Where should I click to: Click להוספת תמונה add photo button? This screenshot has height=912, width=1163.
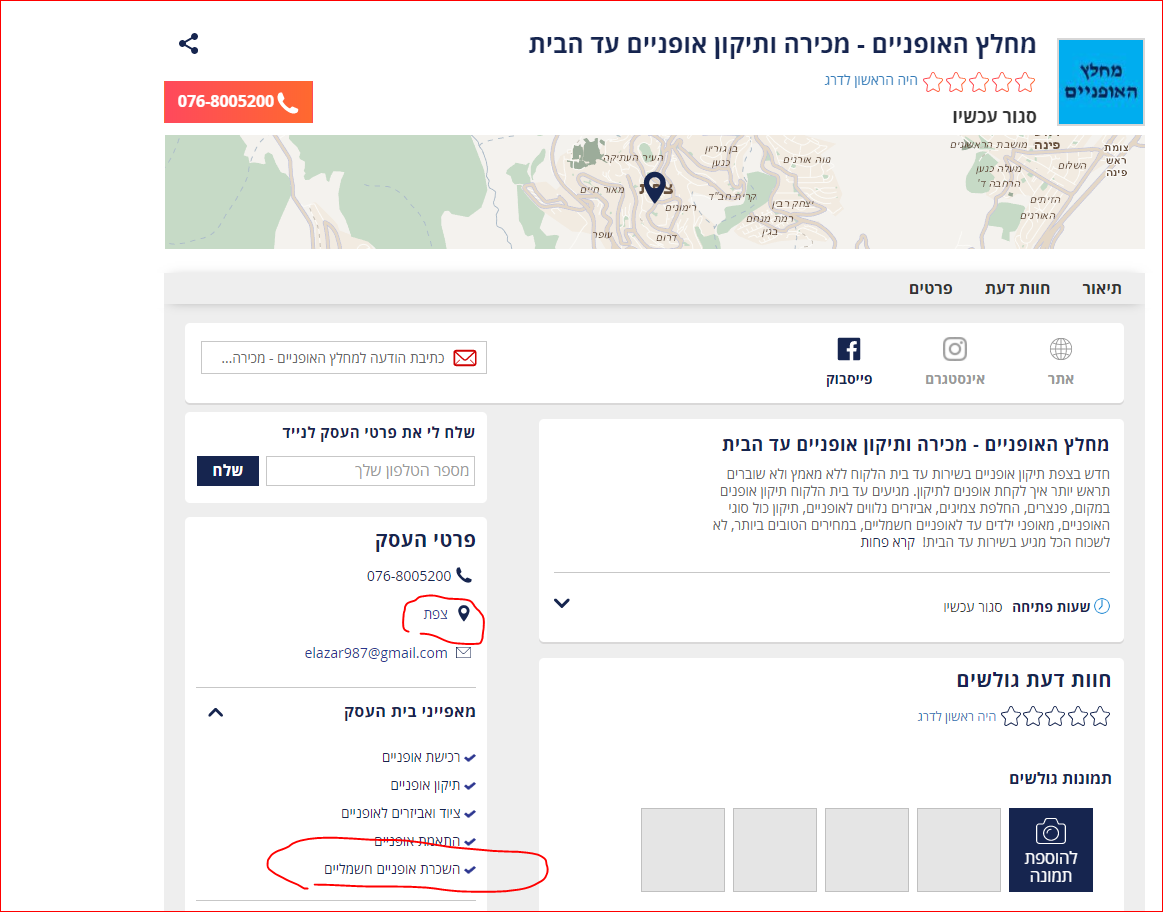pos(1050,850)
